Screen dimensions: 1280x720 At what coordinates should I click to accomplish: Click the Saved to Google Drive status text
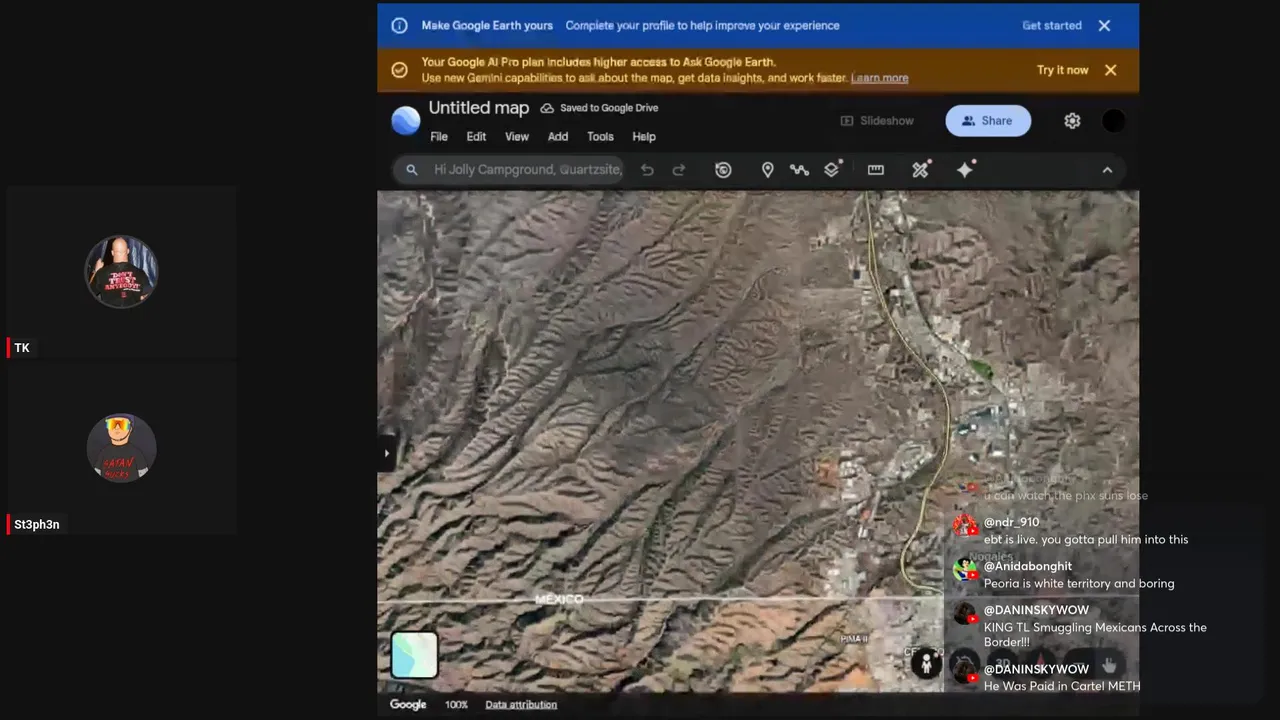pos(609,108)
